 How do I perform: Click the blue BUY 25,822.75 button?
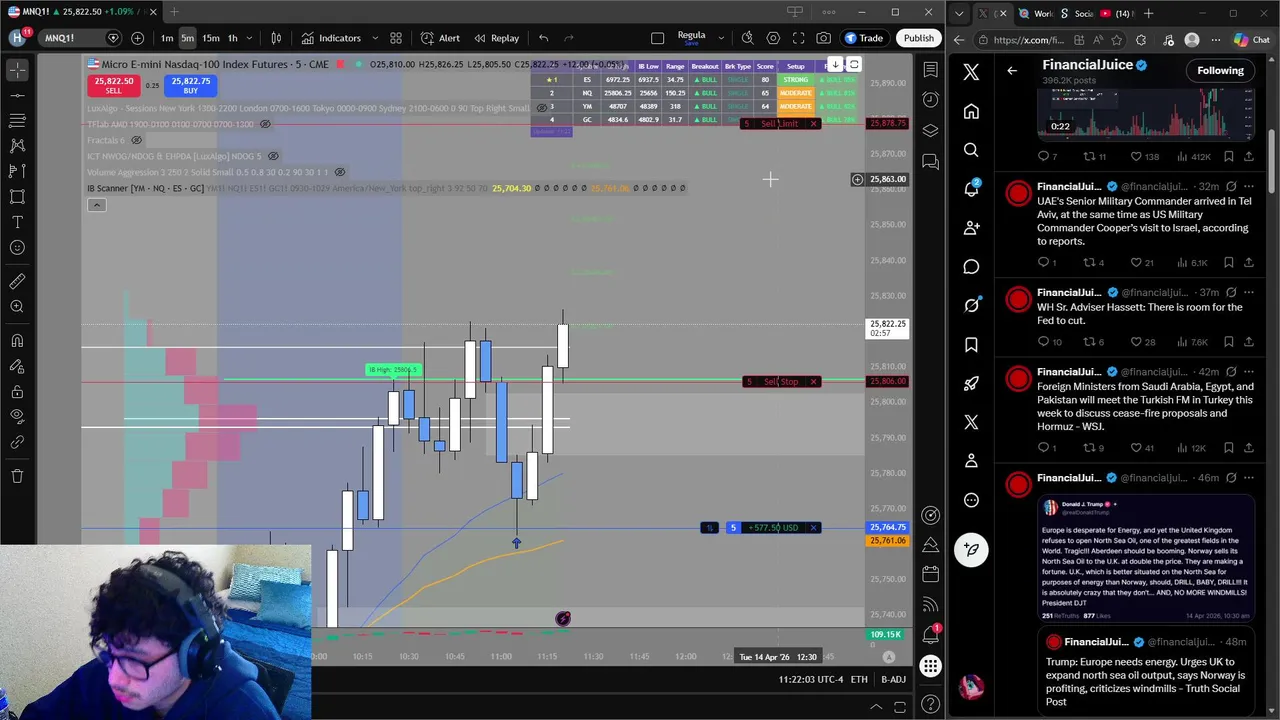pyautogui.click(x=190, y=86)
